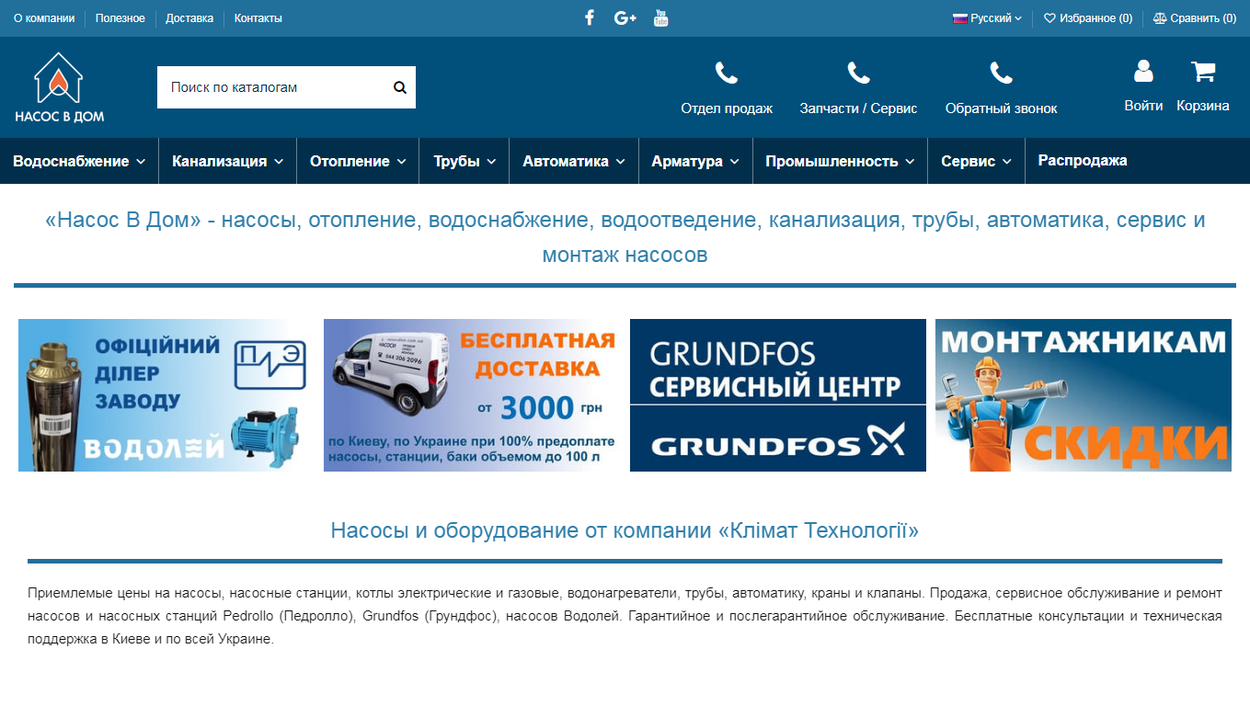Click the Насос в Дом logo
This screenshot has width=1250, height=712.
(x=59, y=87)
